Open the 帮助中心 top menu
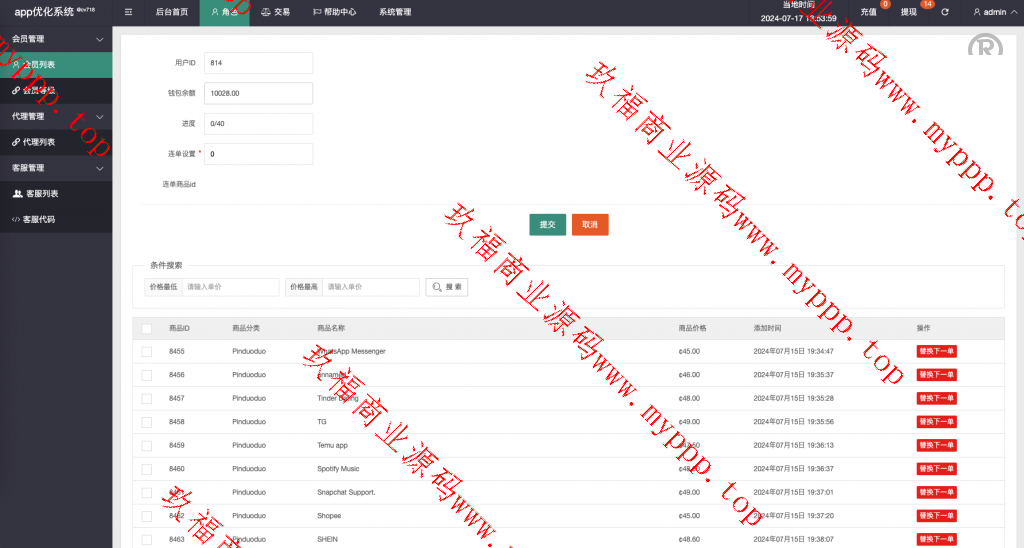Viewport: 1024px width, 548px height. click(x=333, y=12)
